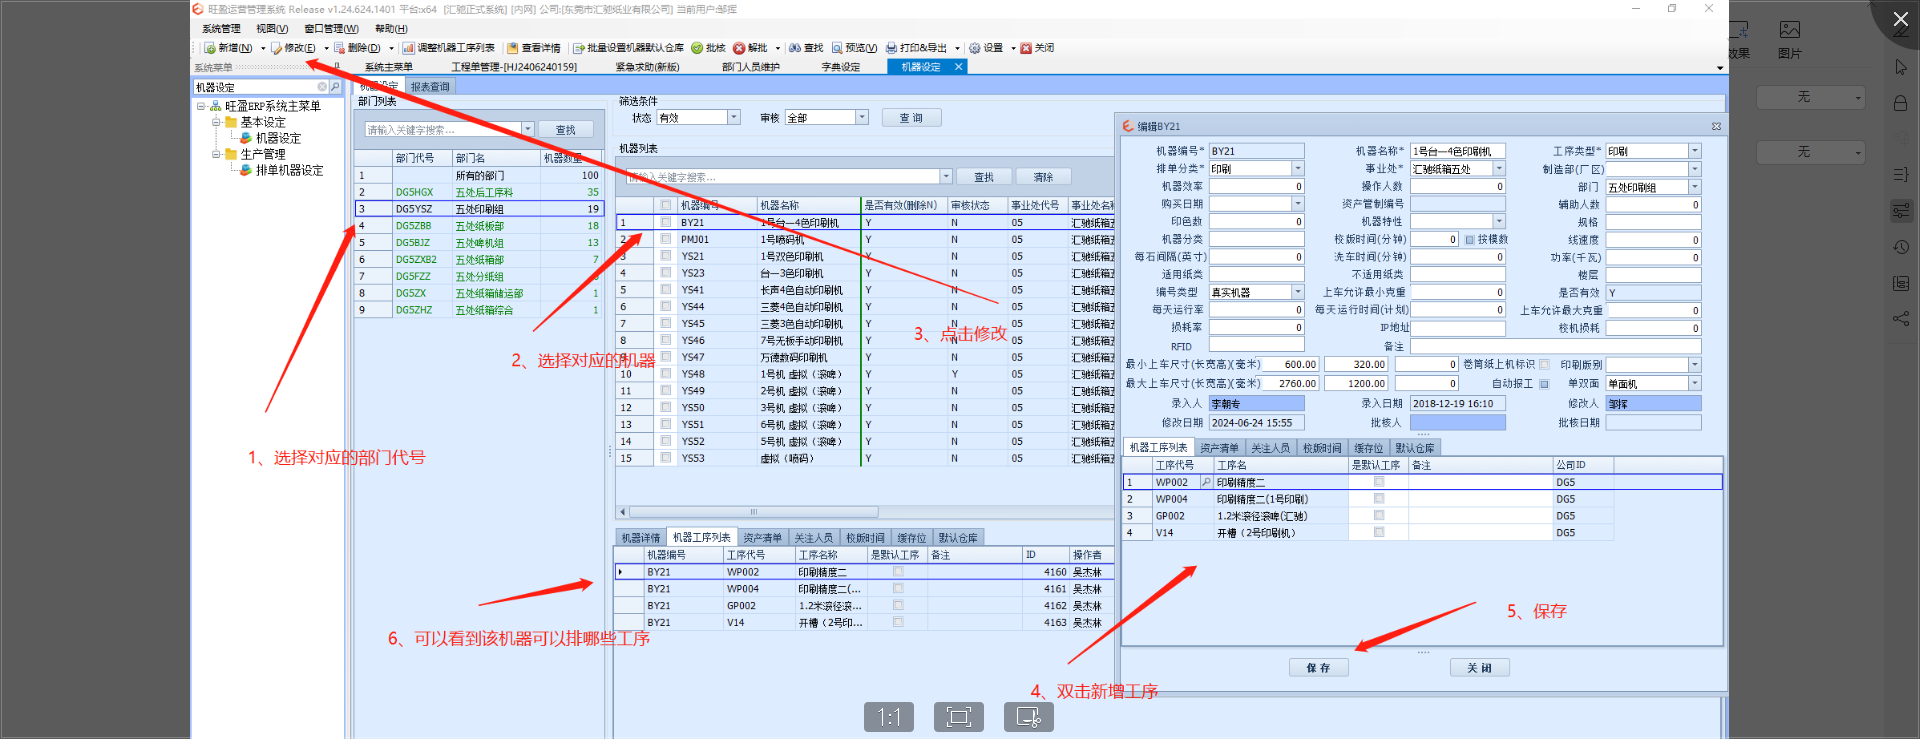Click the 机器名称 input field in the edit dialog
The height and width of the screenshot is (739, 1920).
pos(1457,151)
